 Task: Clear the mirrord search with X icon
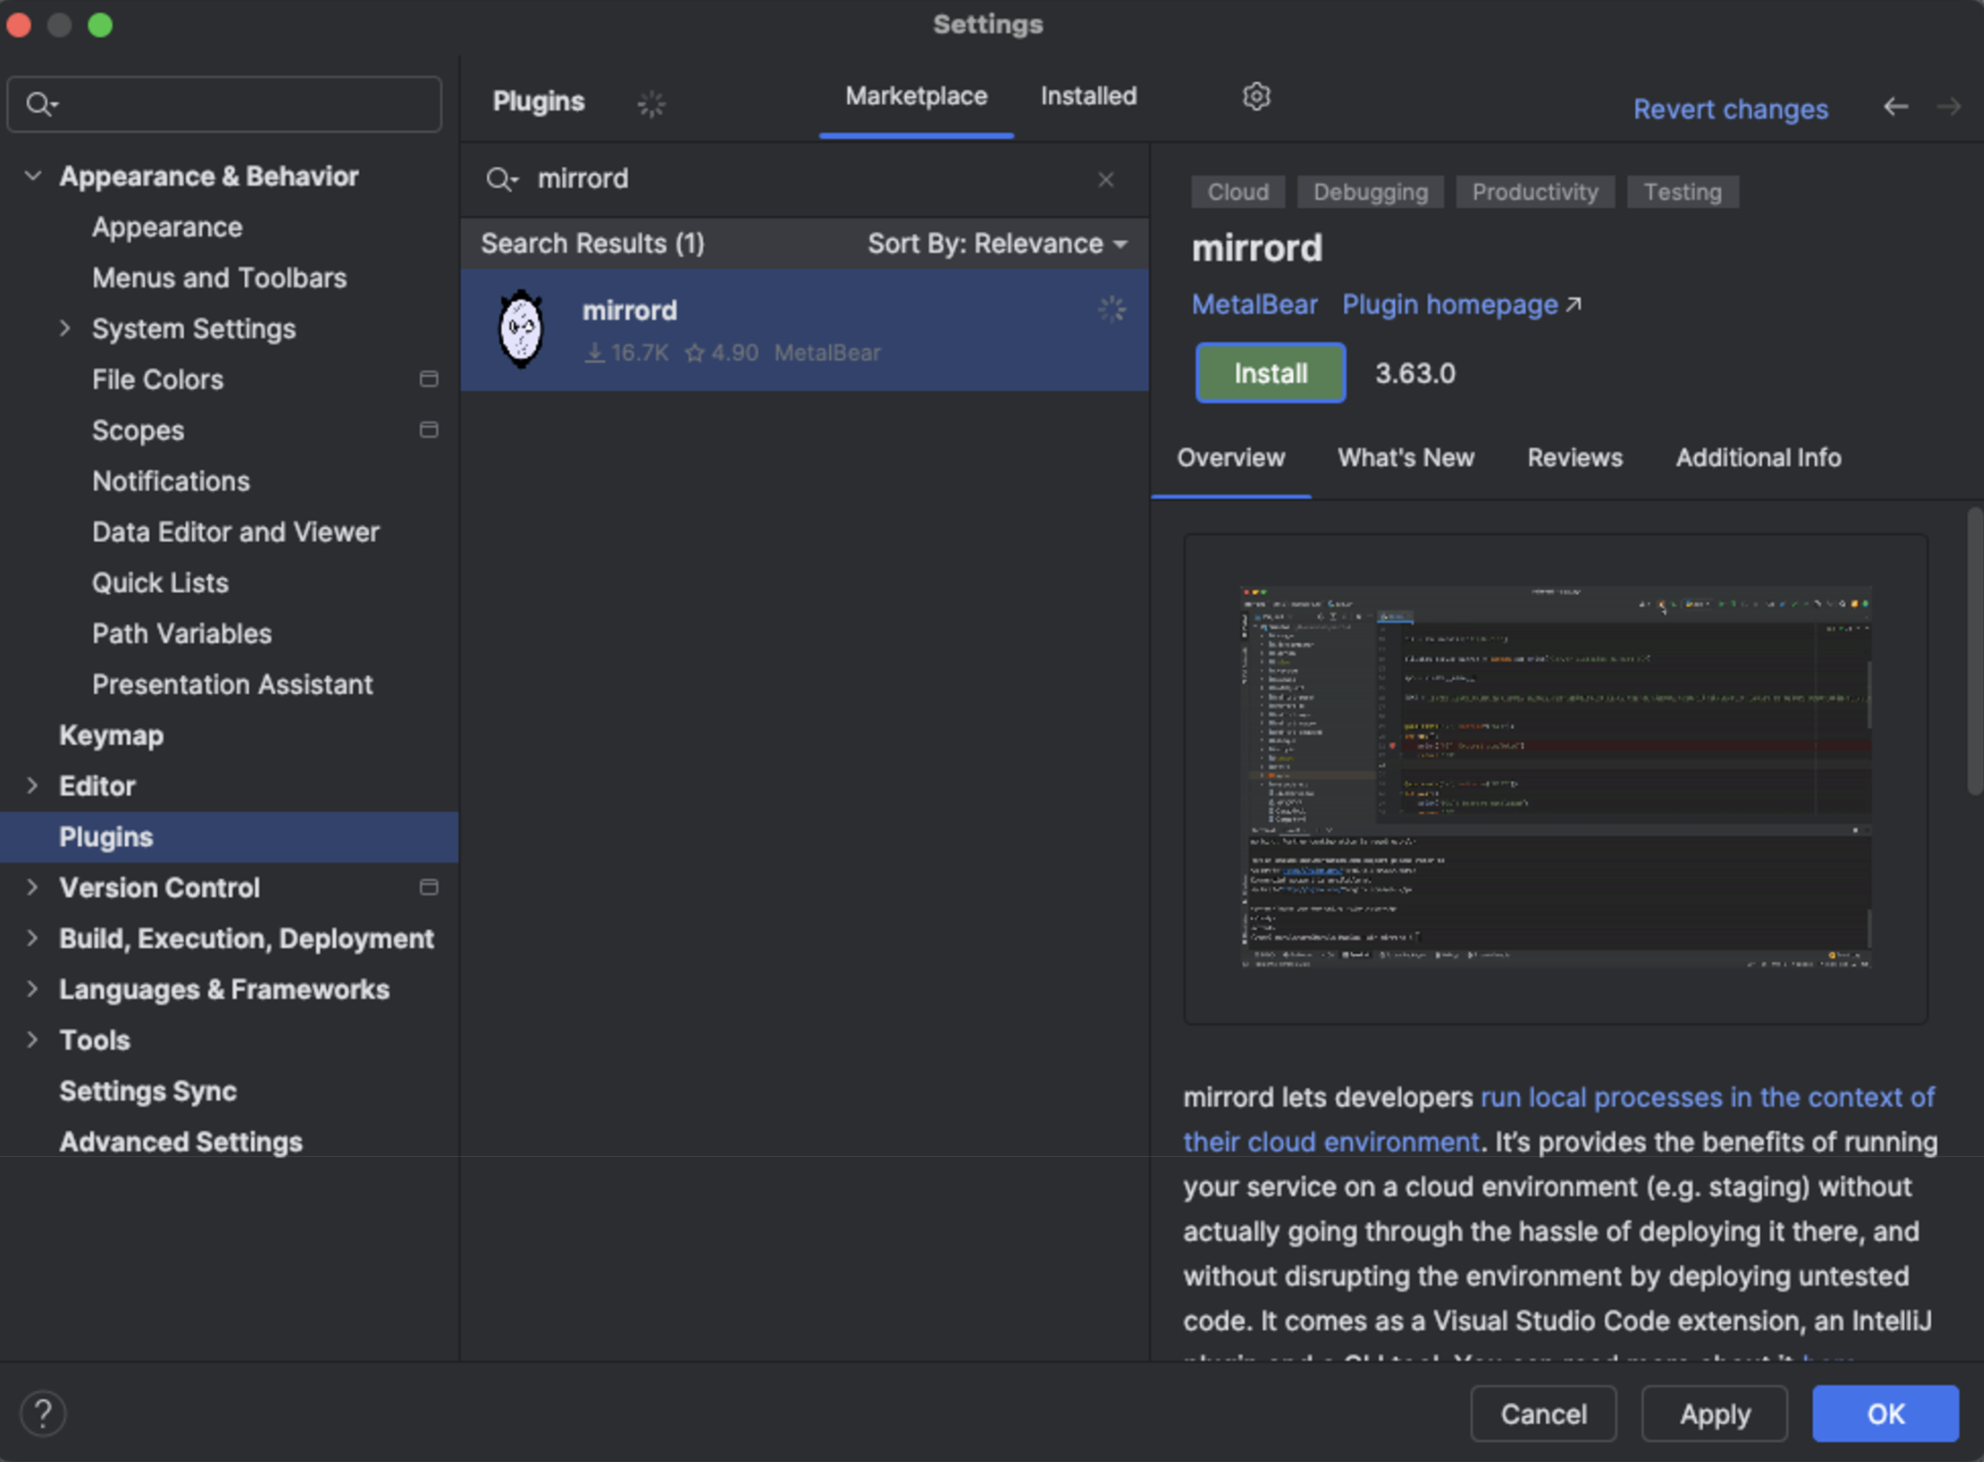pyautogui.click(x=1106, y=179)
